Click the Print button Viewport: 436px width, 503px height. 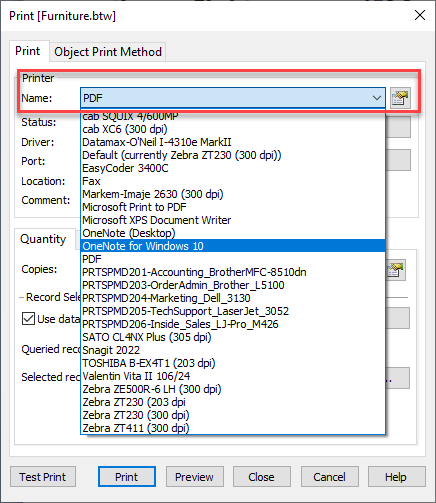[x=127, y=477]
